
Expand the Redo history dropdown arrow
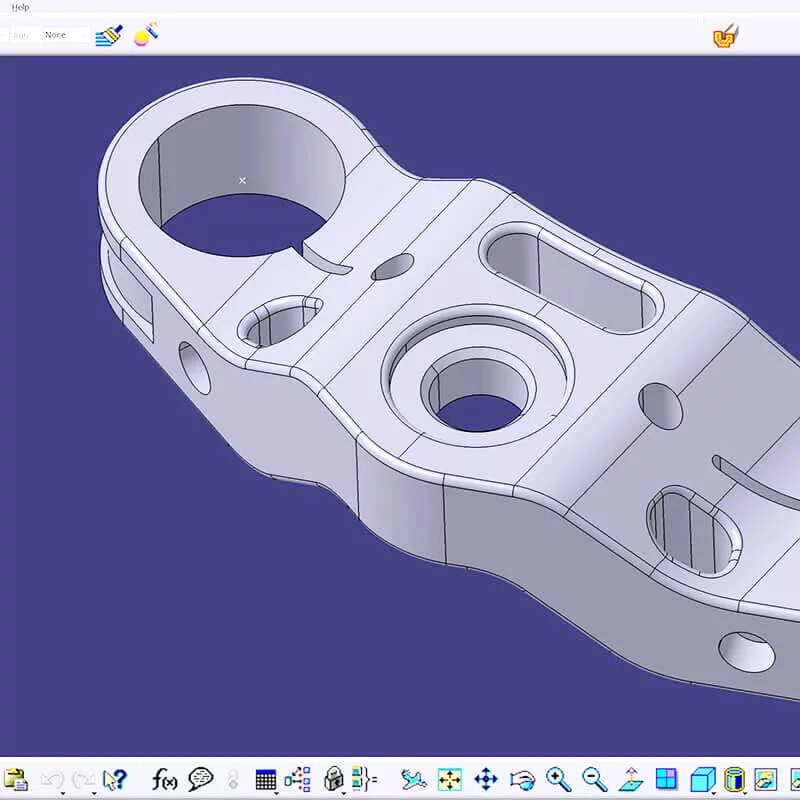pos(94,793)
